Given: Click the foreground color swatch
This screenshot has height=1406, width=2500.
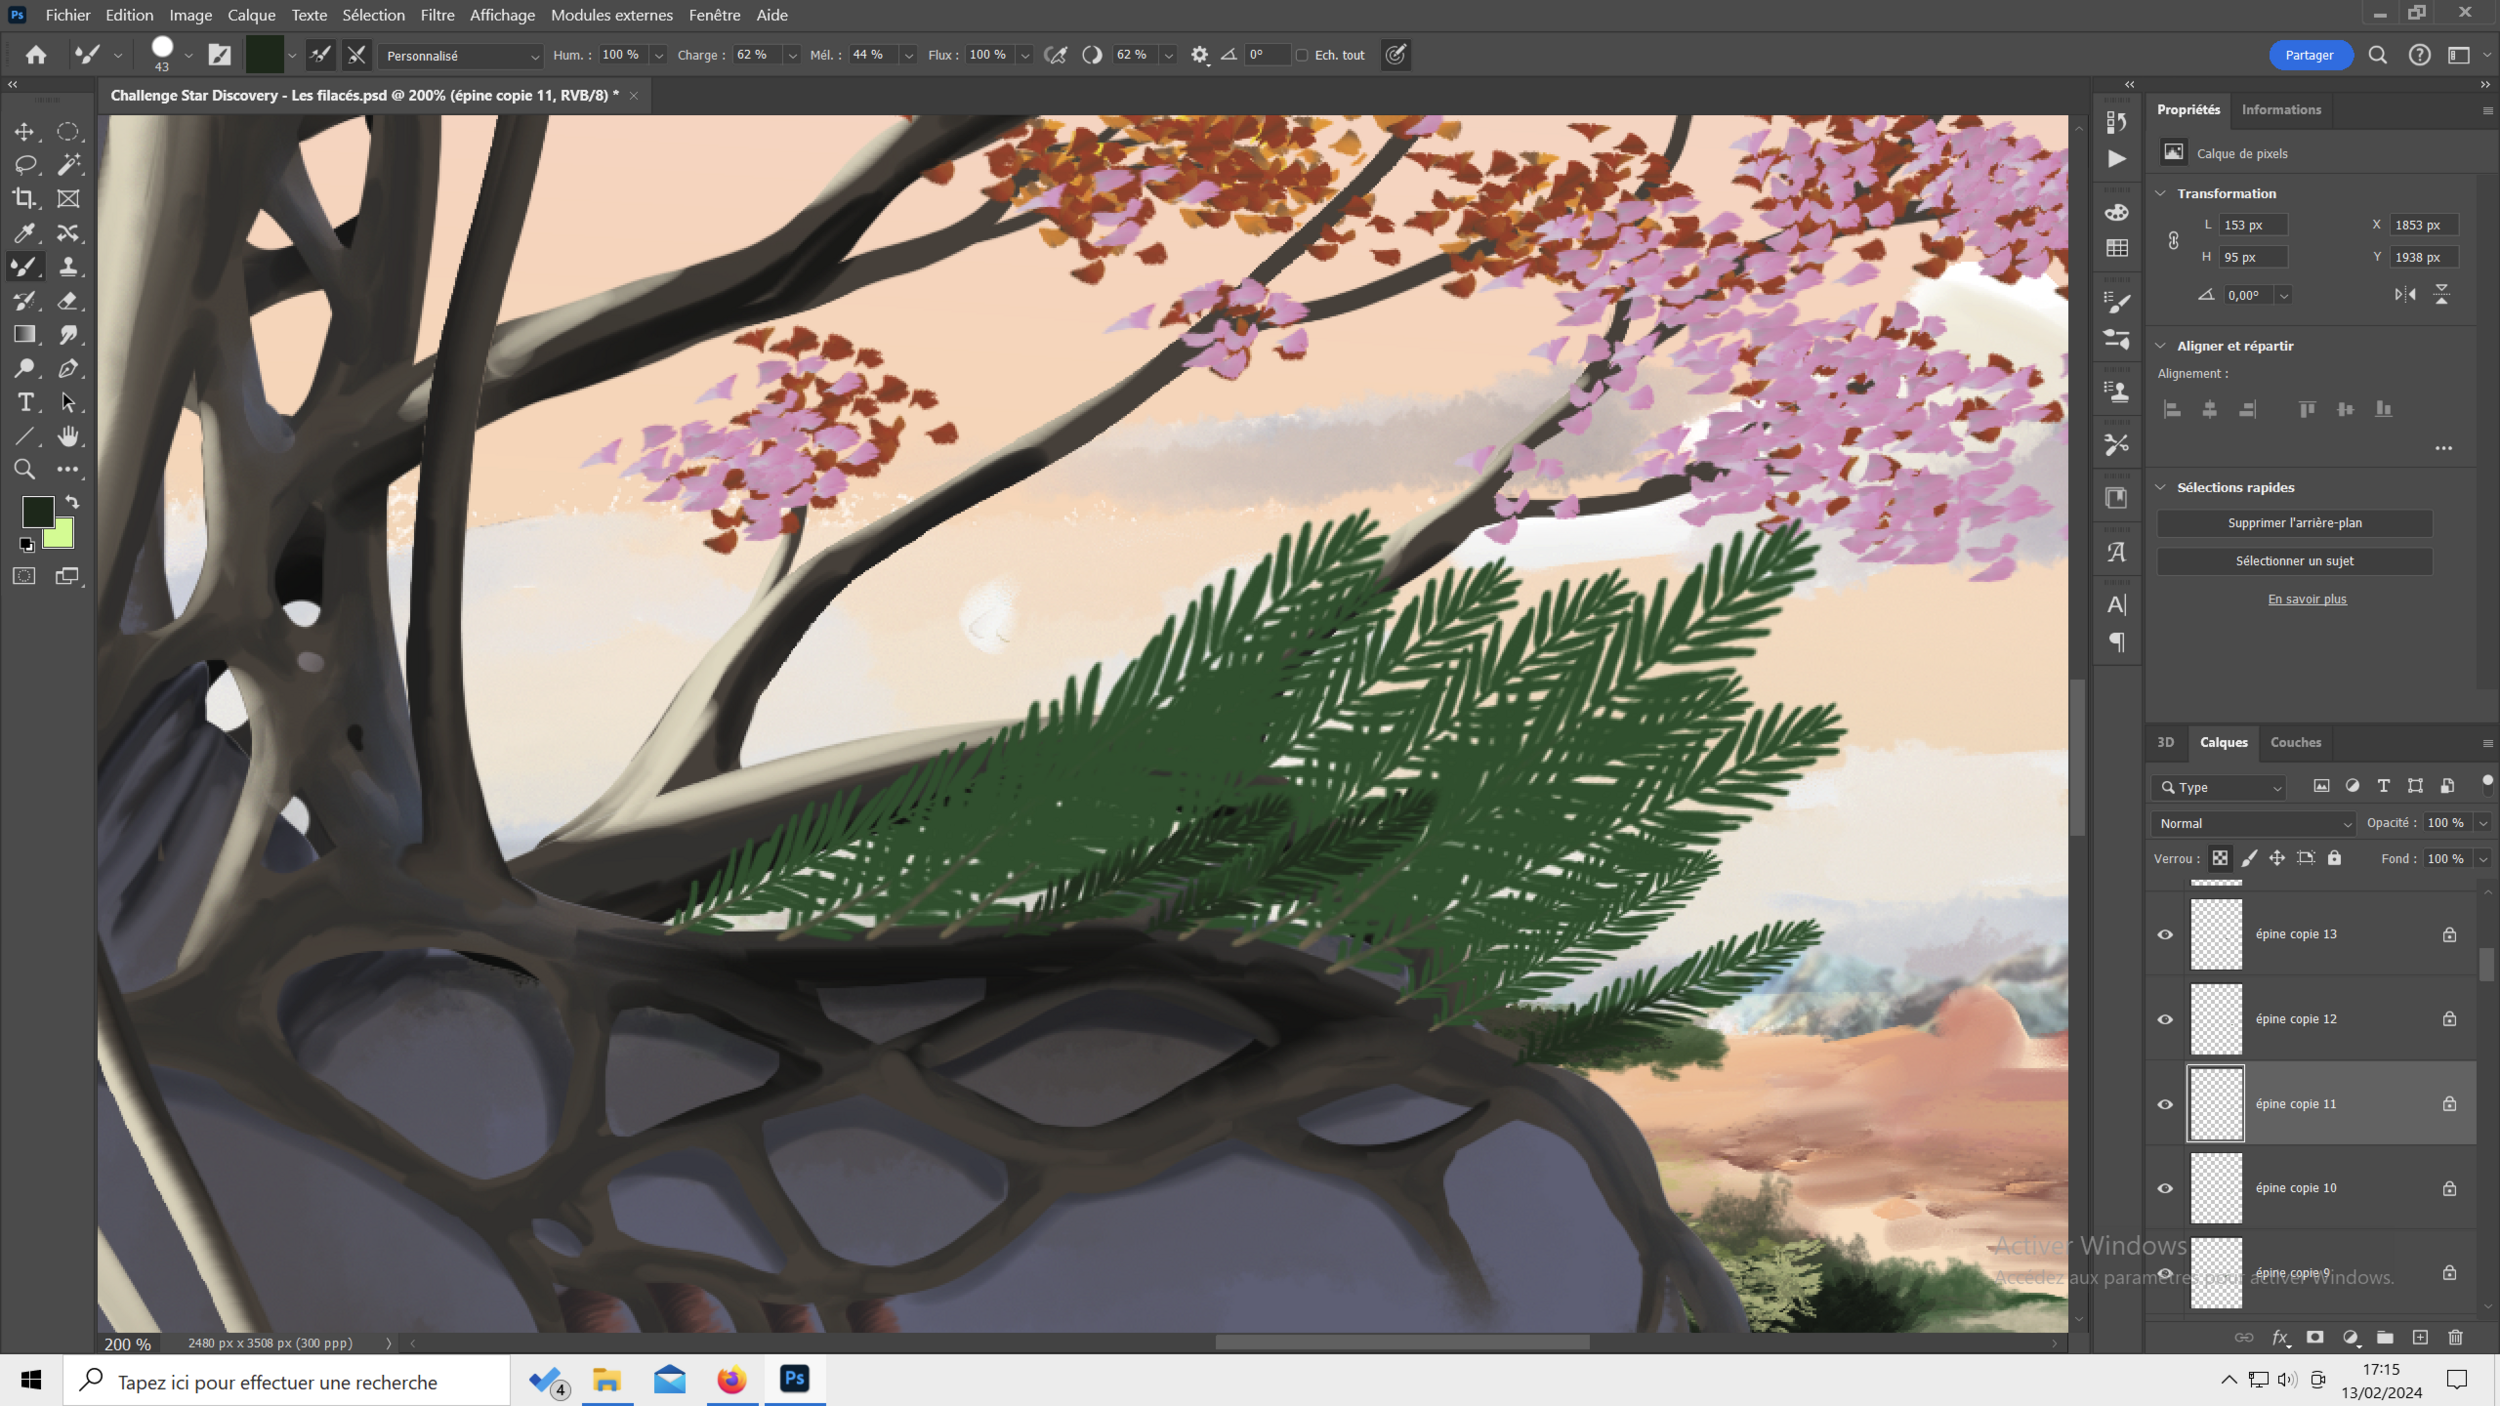Looking at the screenshot, I should [37, 511].
